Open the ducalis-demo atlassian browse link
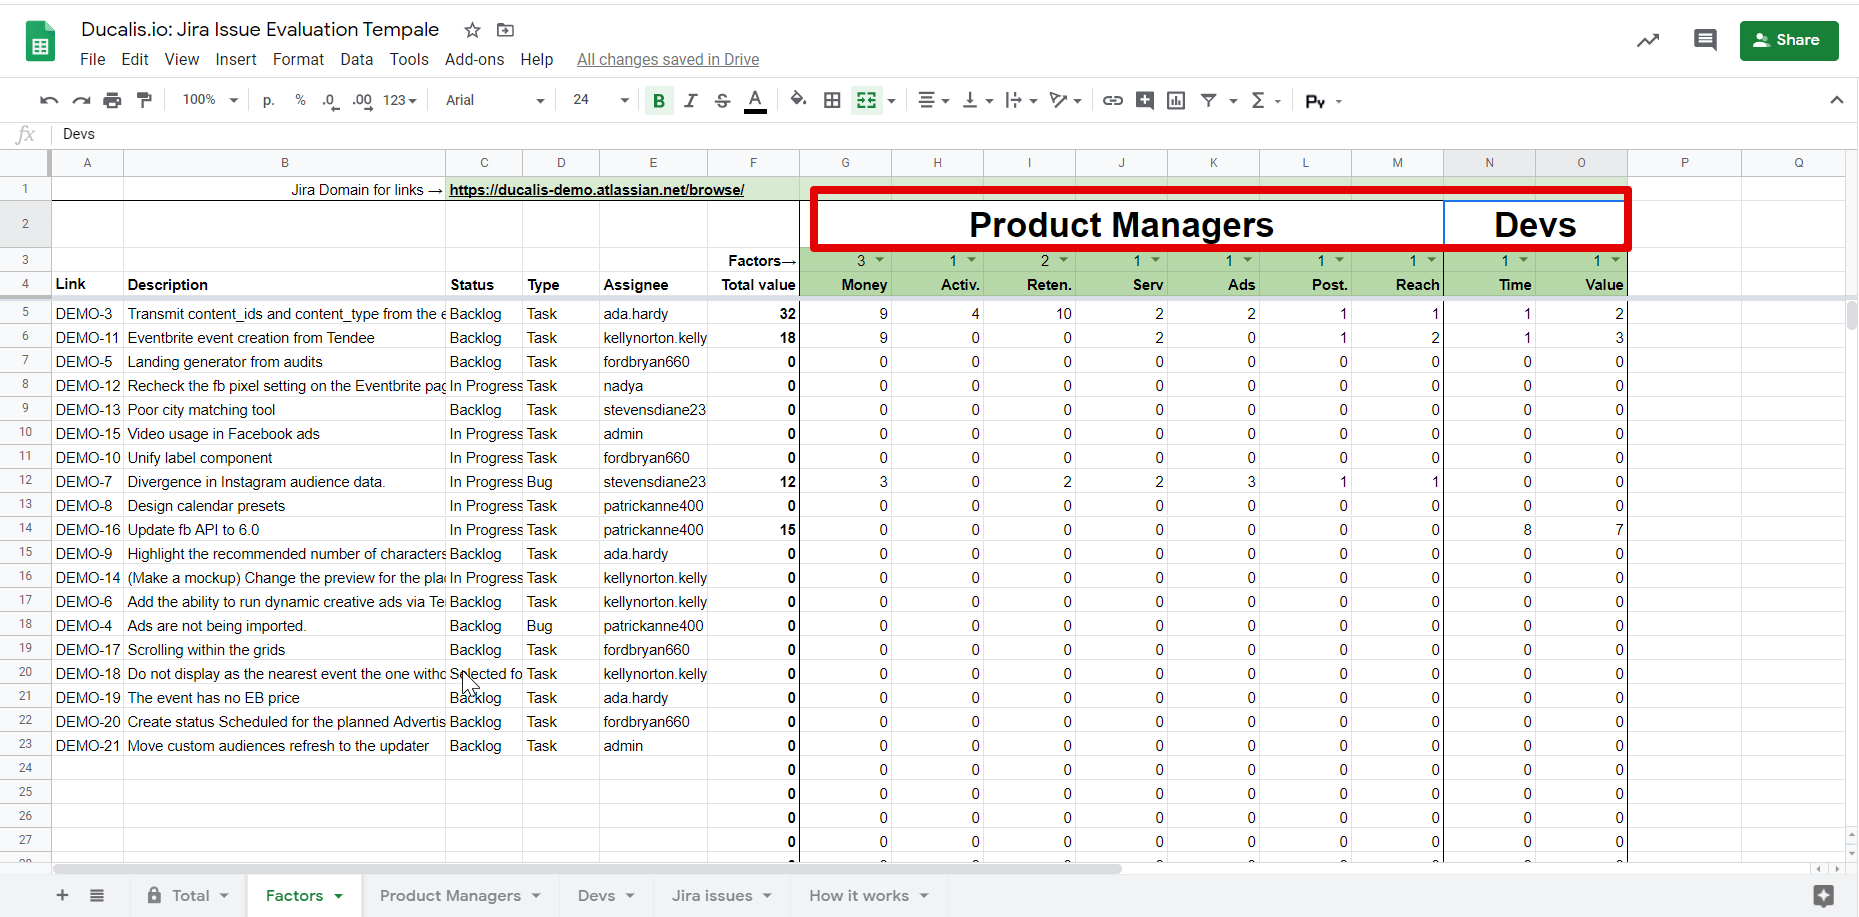 click(596, 190)
